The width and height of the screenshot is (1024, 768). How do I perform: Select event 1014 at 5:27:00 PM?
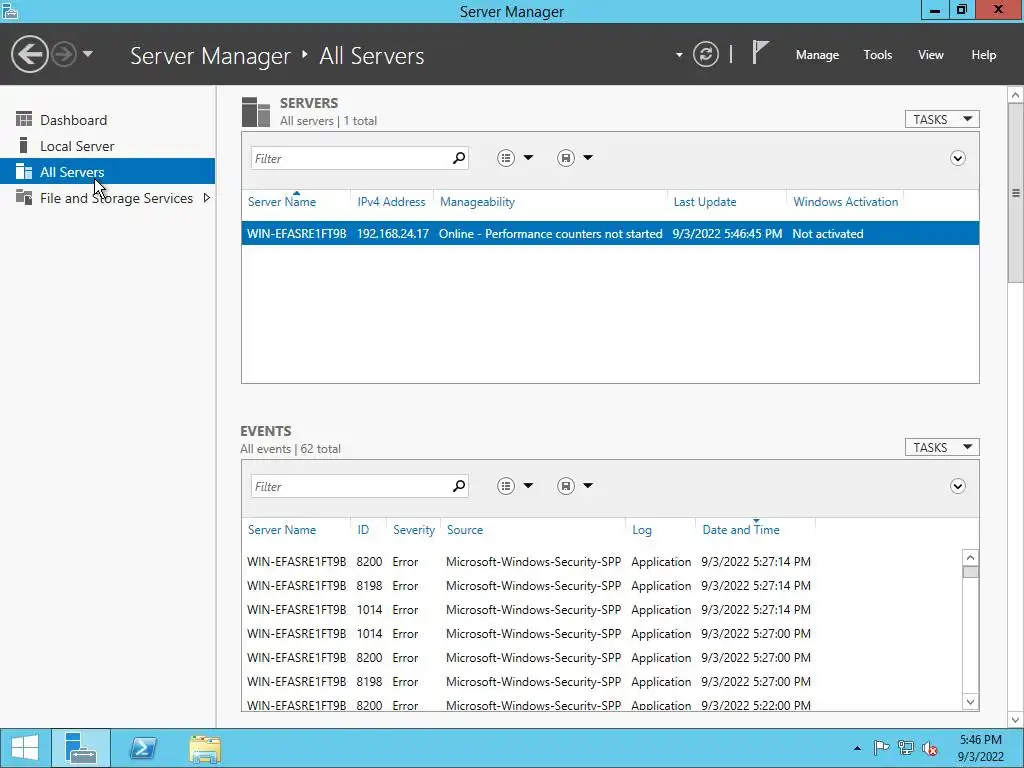601,633
